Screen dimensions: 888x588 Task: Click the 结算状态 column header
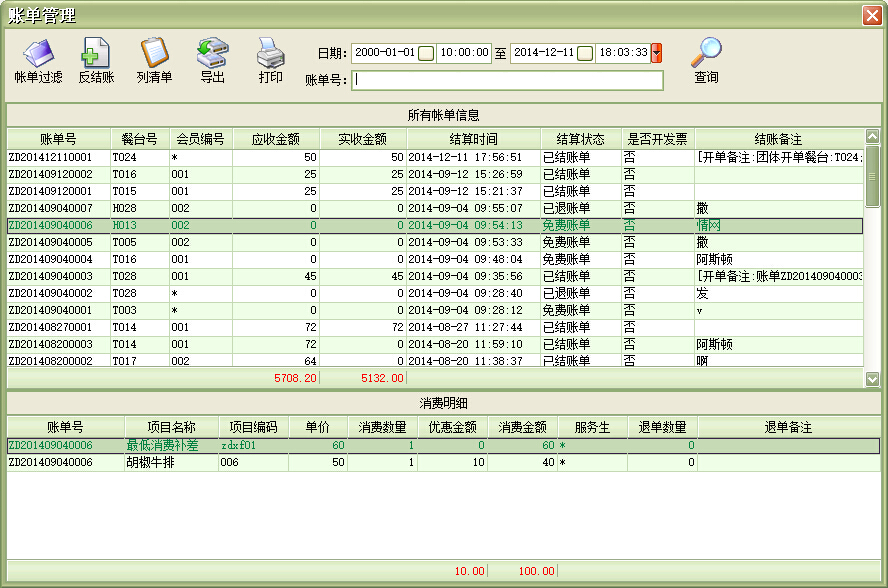click(580, 139)
